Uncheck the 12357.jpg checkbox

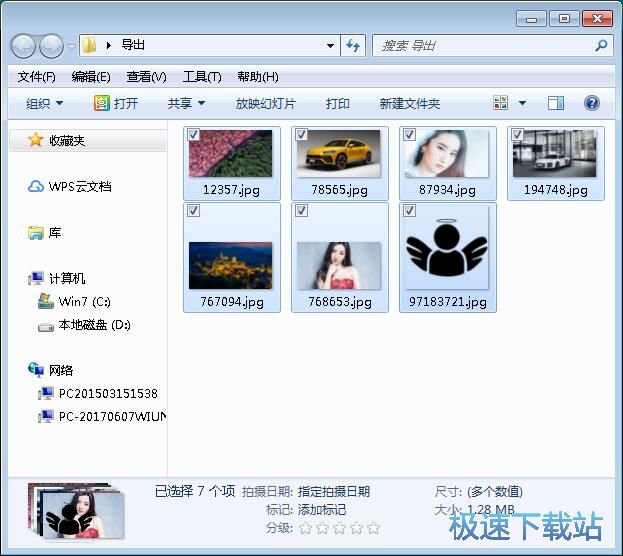pos(193,135)
